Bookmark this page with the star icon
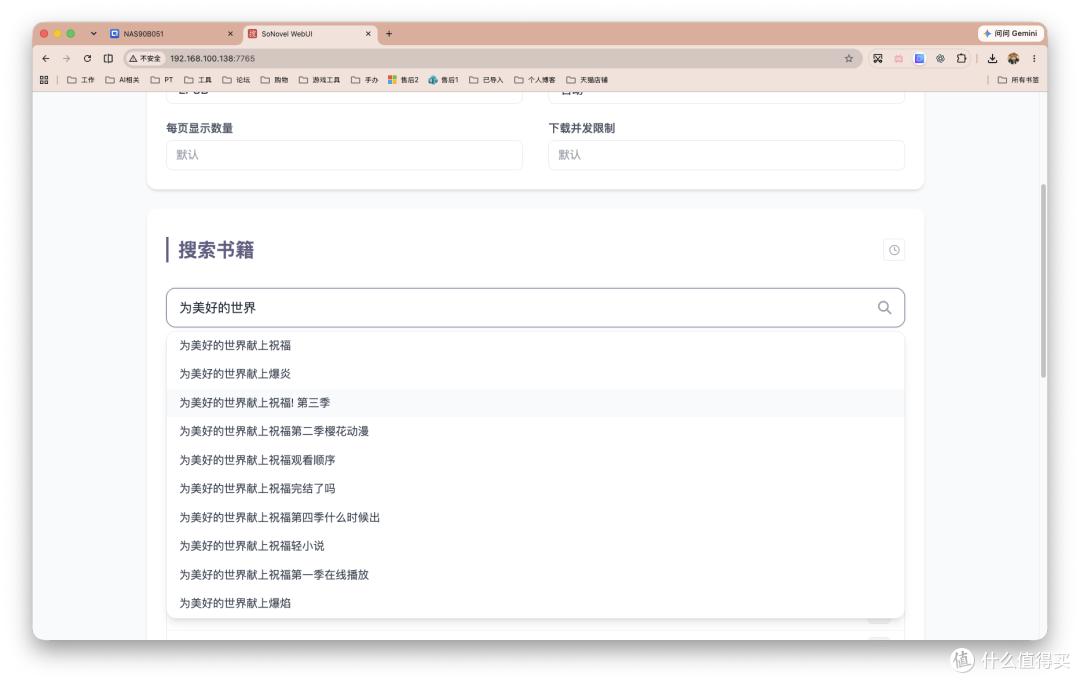 849,59
